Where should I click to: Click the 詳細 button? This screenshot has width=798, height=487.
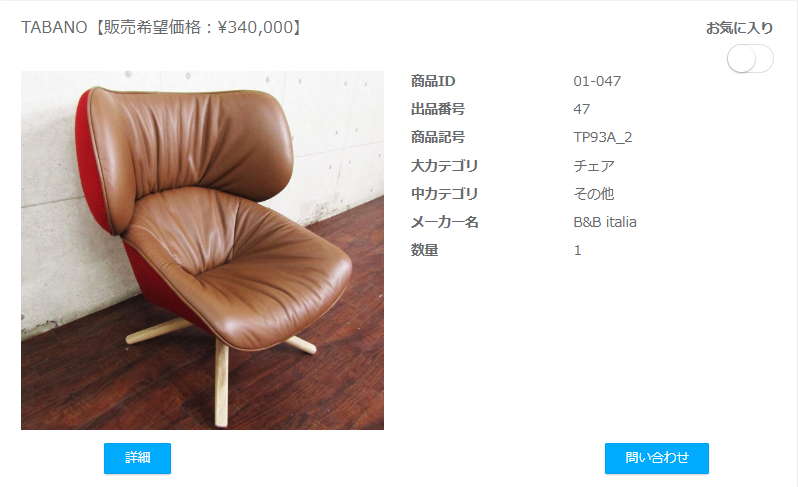click(137, 458)
